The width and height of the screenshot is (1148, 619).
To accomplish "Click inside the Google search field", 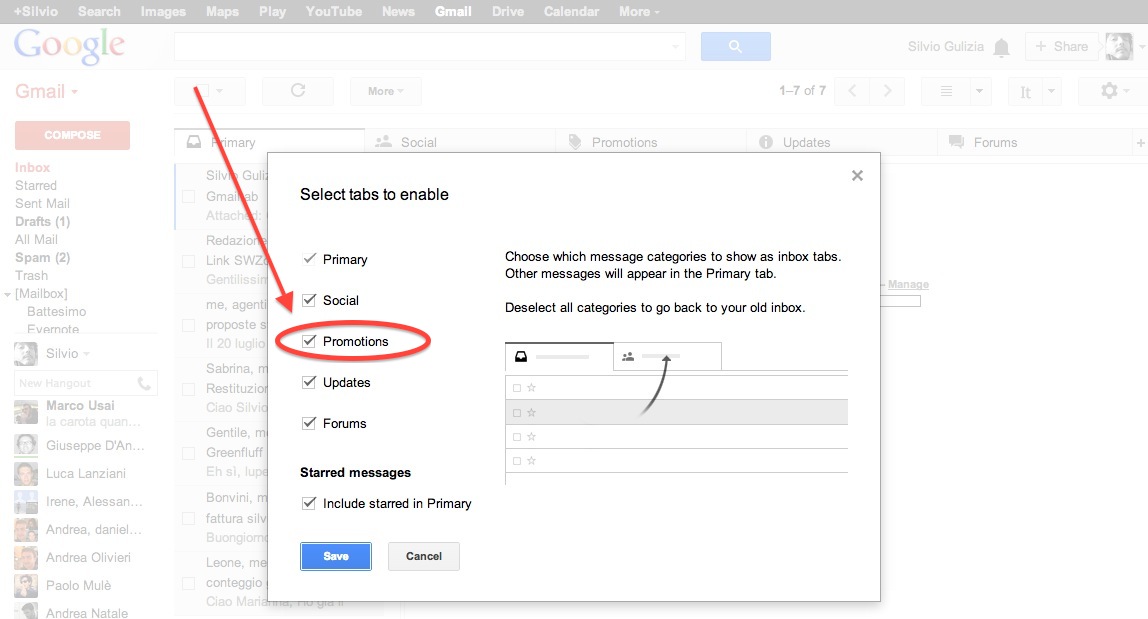I will [x=420, y=46].
